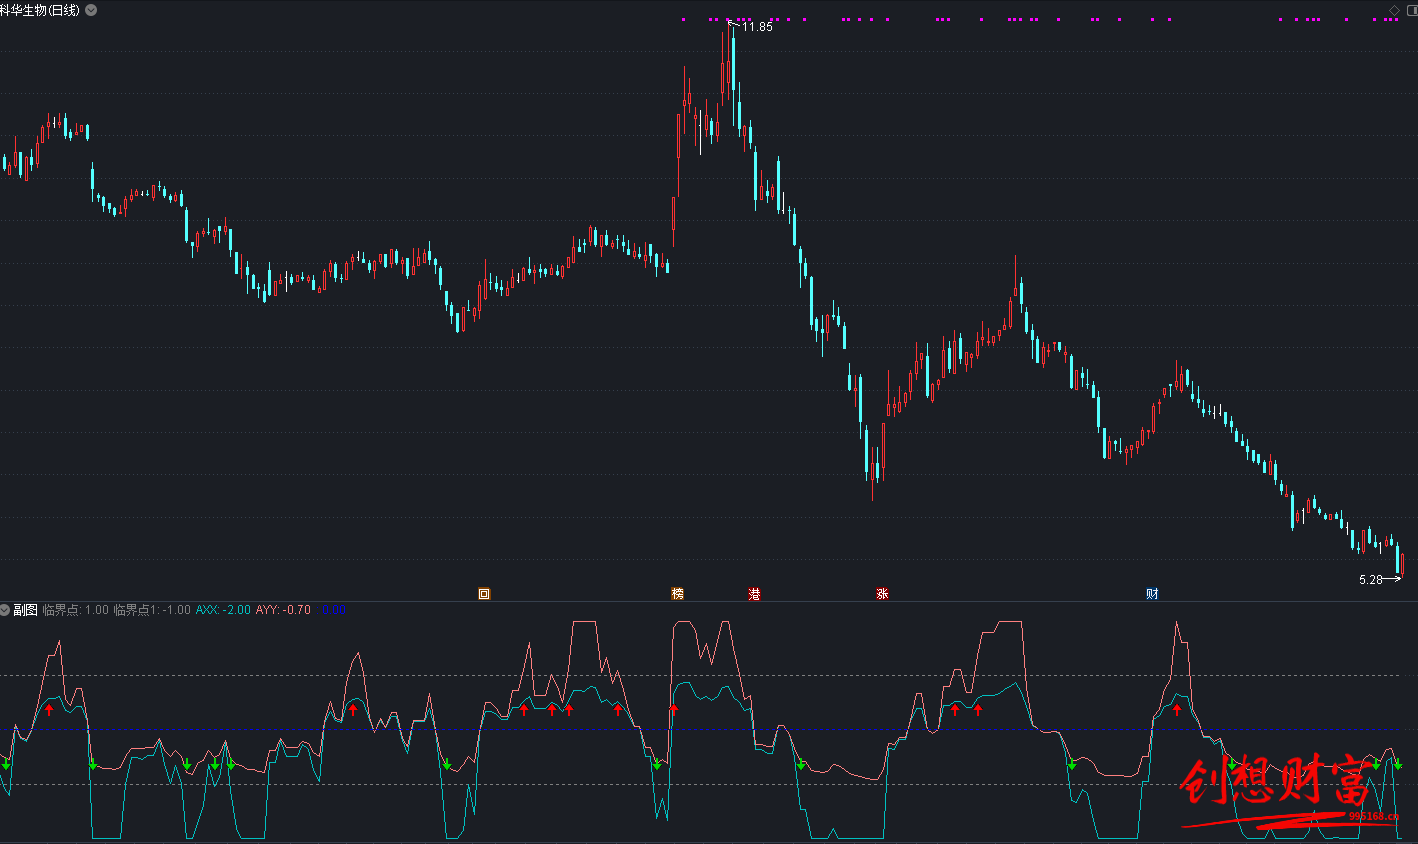Open the 回 event marker icon
This screenshot has width=1418, height=844.
[484, 594]
